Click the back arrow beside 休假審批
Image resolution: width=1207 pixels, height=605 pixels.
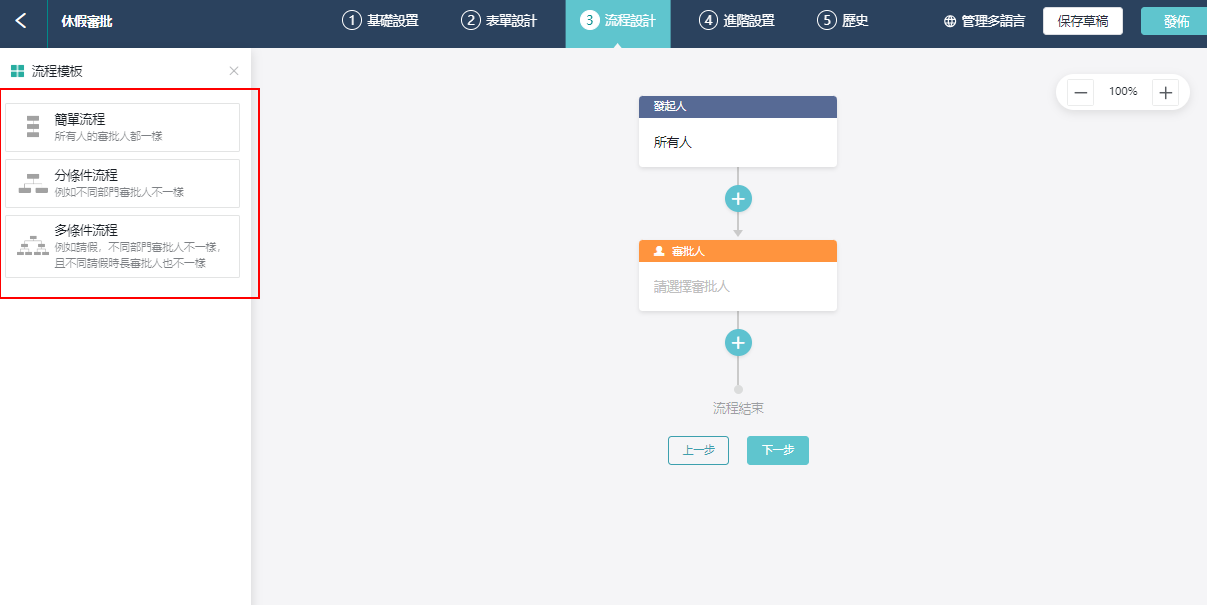click(x=21, y=21)
